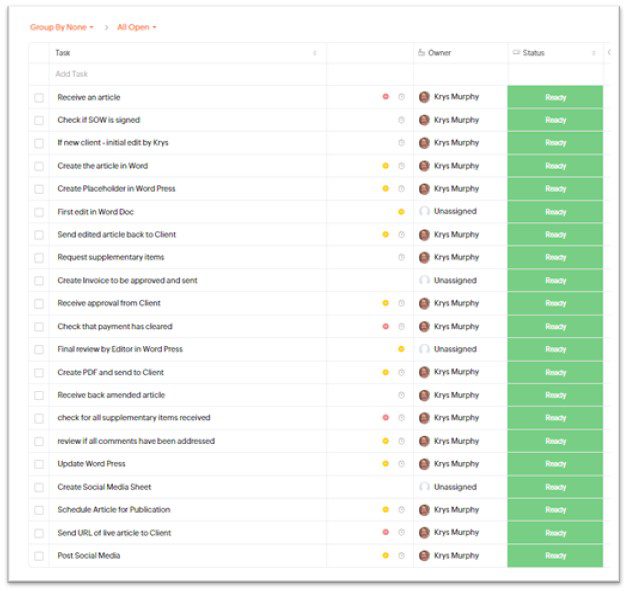Click yellow dot on Create the article in Word

pos(386,166)
